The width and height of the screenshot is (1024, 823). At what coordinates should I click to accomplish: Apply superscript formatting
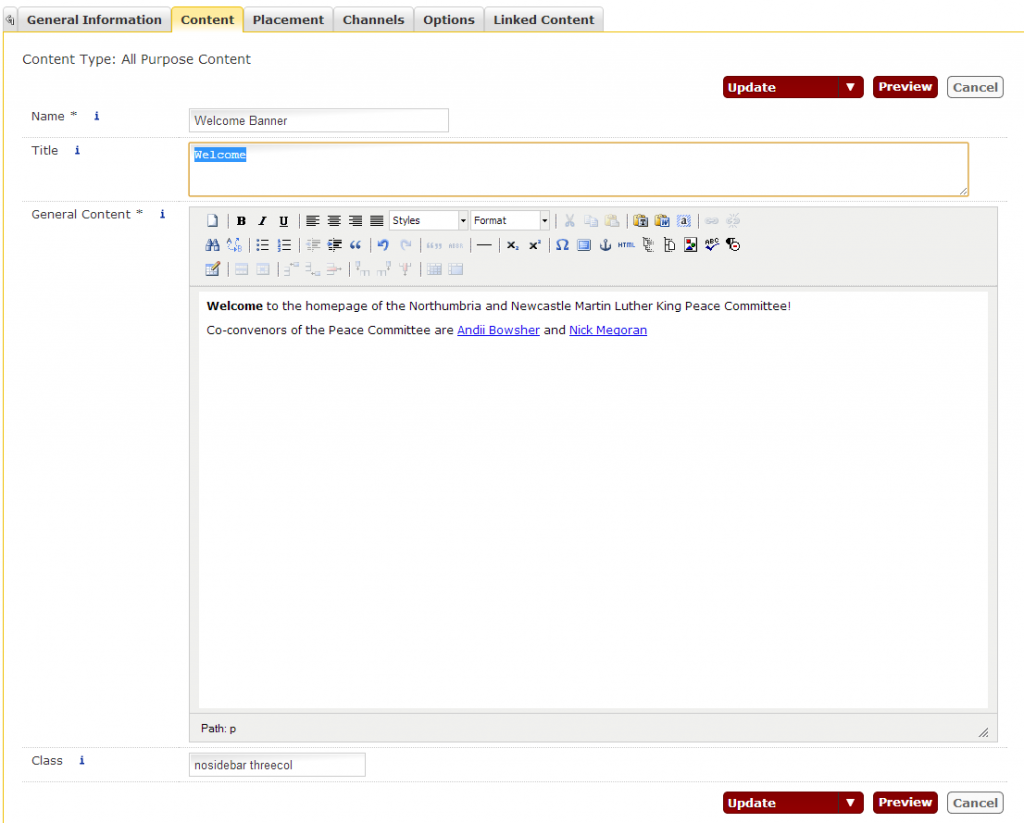pyautogui.click(x=533, y=245)
